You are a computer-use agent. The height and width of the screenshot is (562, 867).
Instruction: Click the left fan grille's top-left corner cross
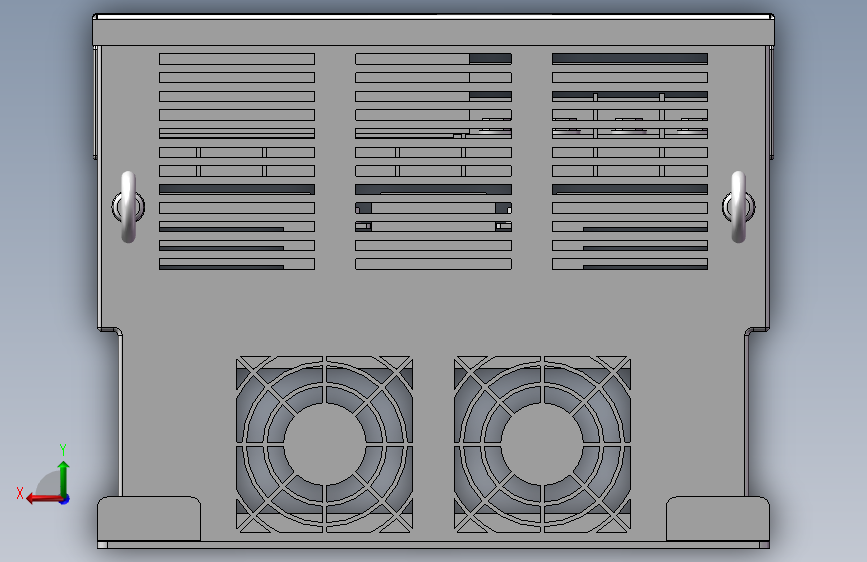click(252, 371)
